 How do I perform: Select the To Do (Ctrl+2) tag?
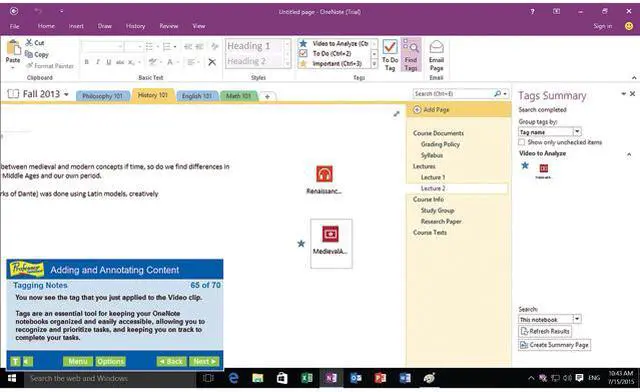pyautogui.click(x=332, y=53)
